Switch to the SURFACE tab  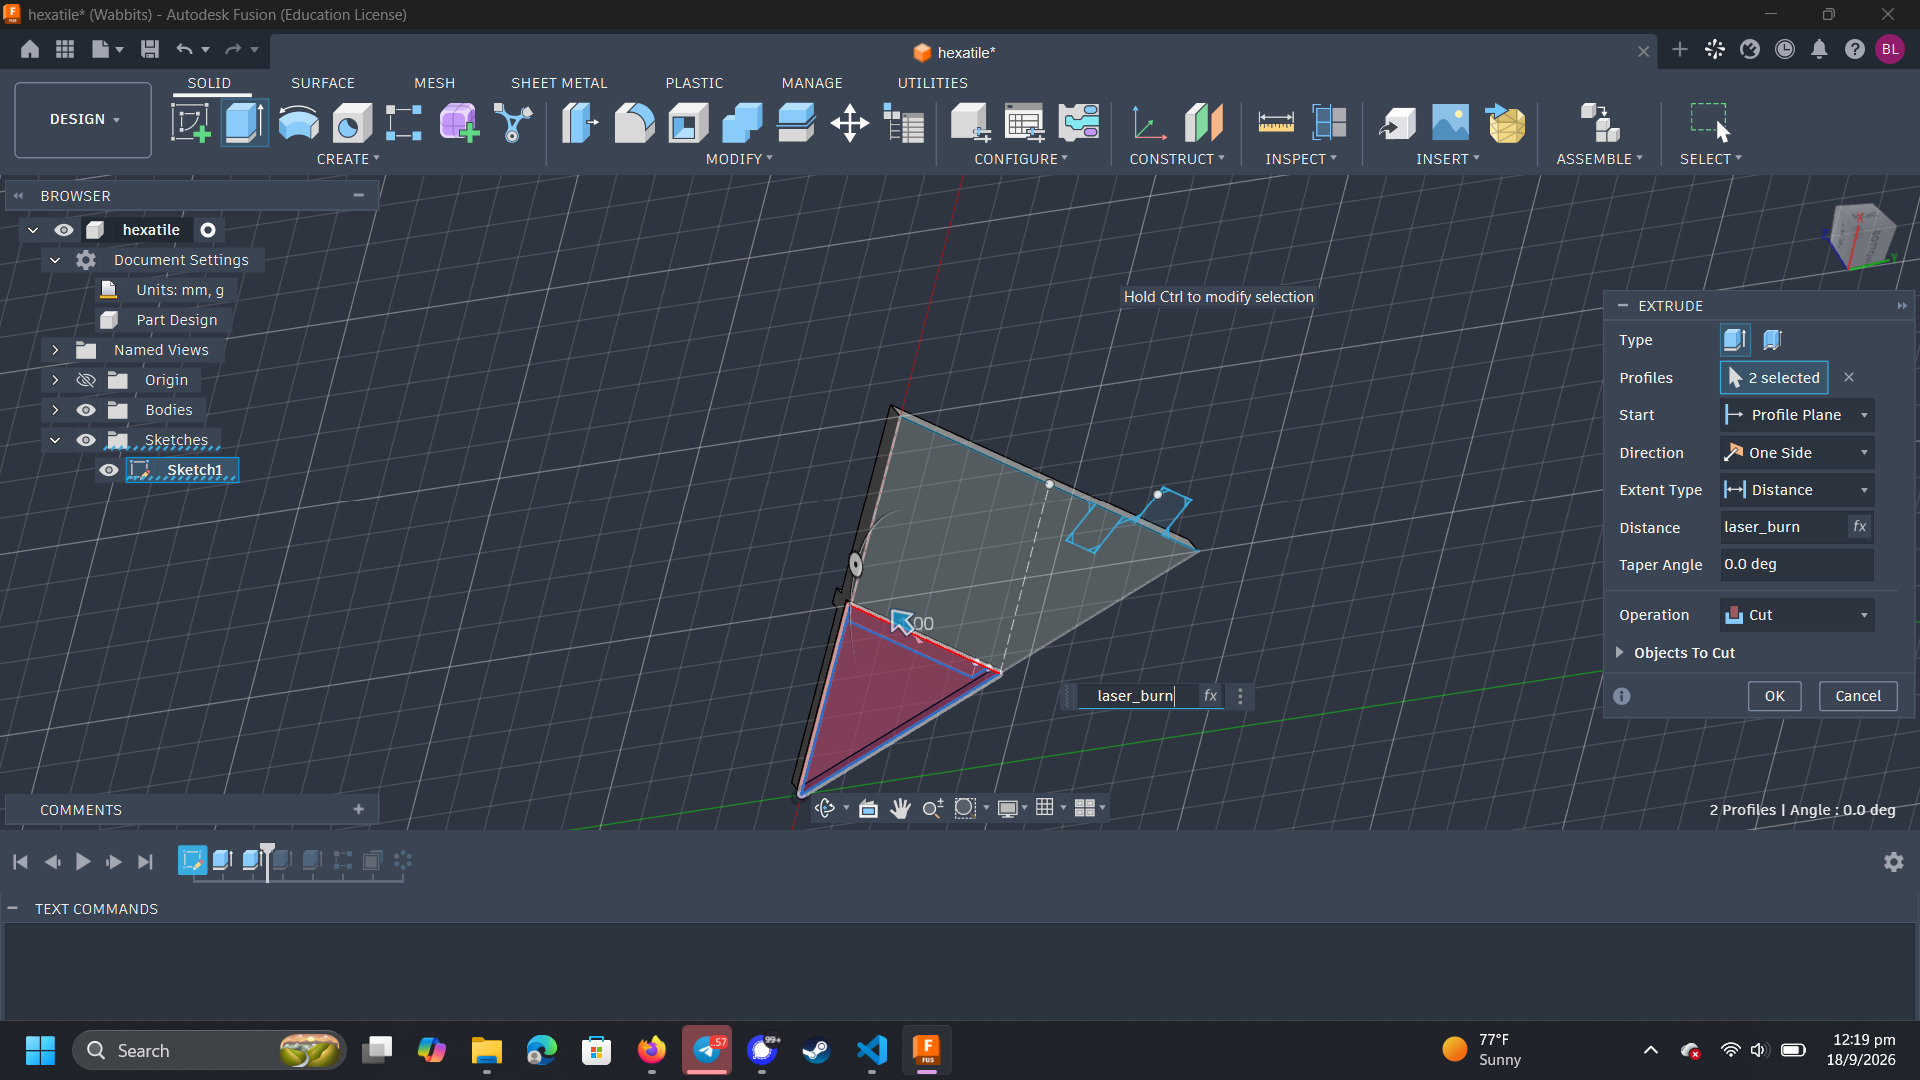click(x=322, y=83)
